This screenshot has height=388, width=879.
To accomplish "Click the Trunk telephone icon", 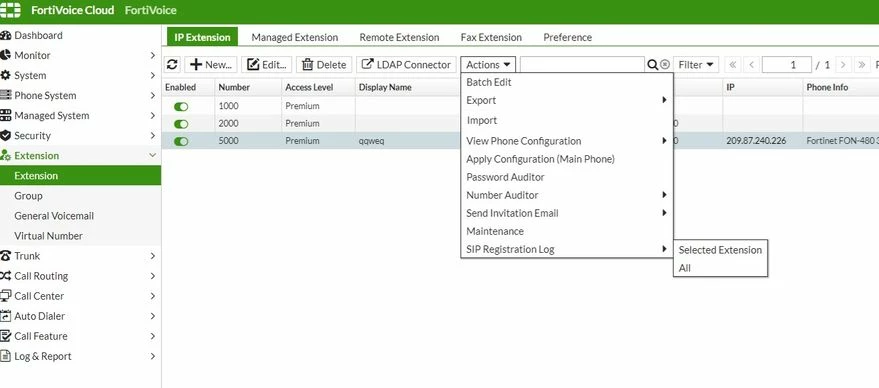I will (x=6, y=256).
